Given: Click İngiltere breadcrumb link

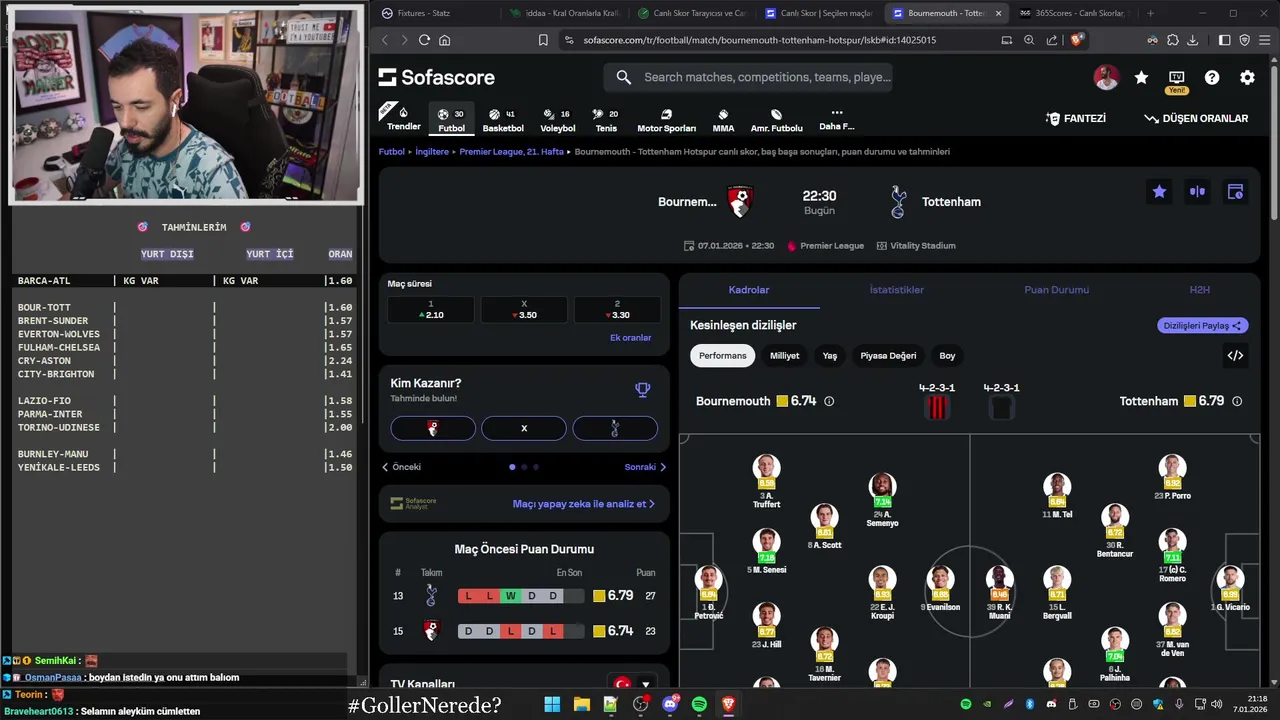Looking at the screenshot, I should tap(431, 152).
